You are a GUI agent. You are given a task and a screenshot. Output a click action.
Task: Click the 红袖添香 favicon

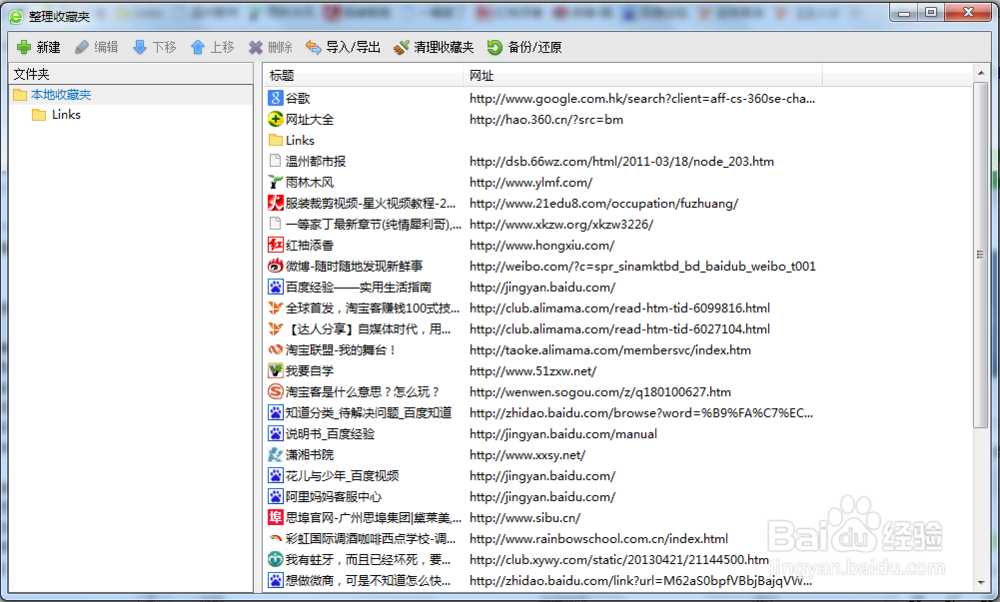(276, 245)
